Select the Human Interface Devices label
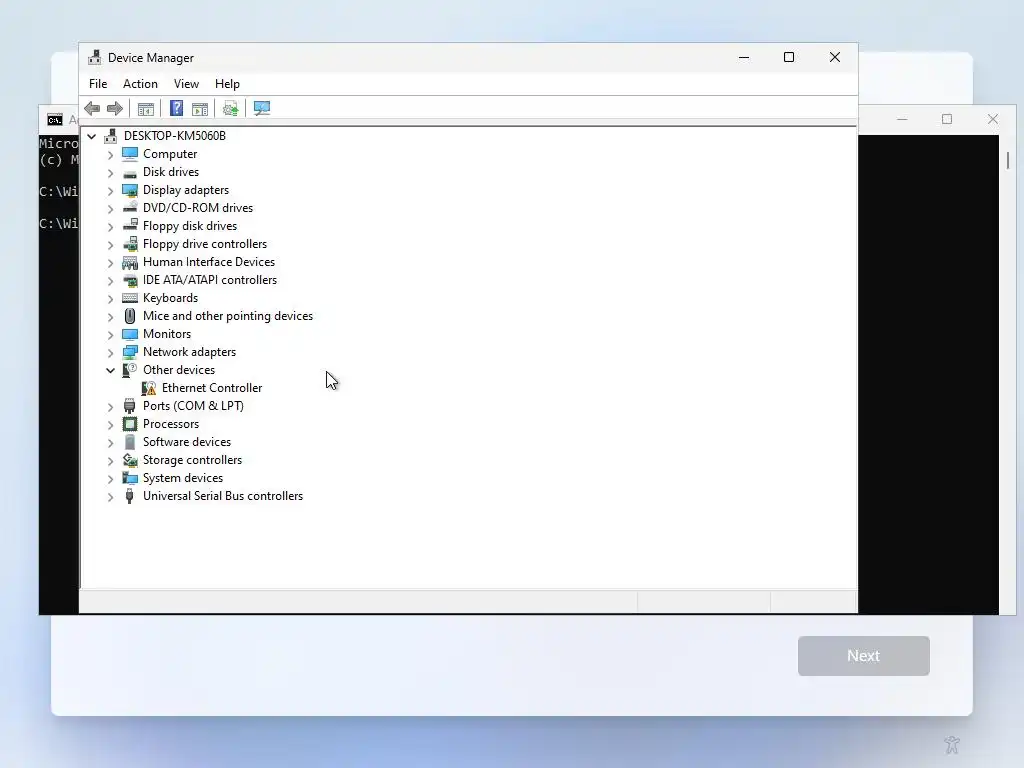Viewport: 1024px width, 768px height. click(208, 262)
